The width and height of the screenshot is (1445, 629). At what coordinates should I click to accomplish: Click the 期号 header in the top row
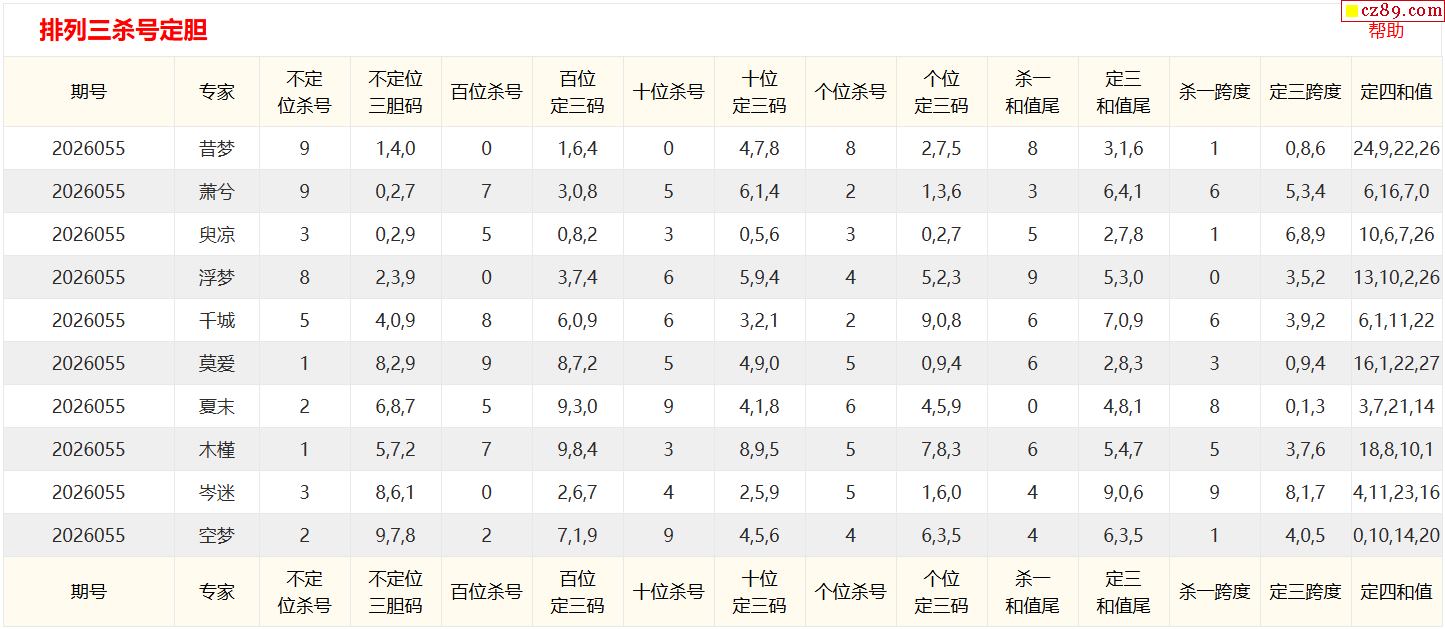point(89,92)
